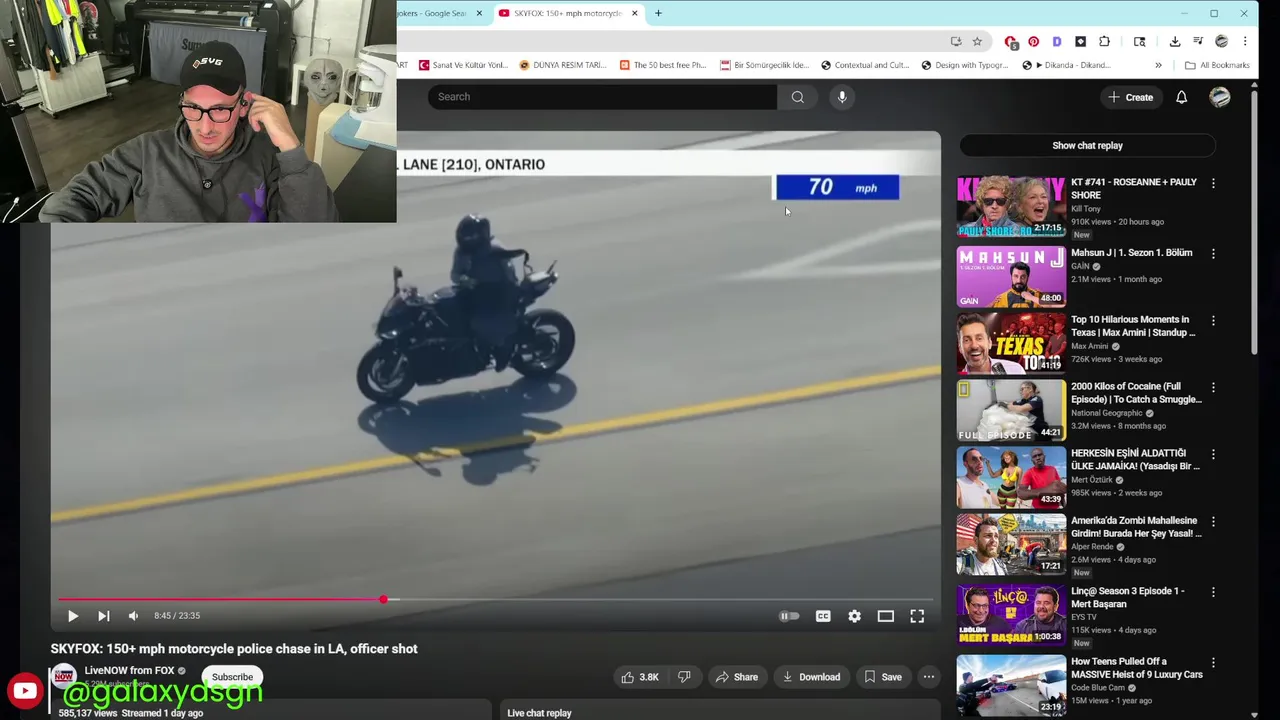This screenshot has width=1280, height=720.
Task: Open the LiveNOW from FOX channel name
Action: click(x=129, y=671)
